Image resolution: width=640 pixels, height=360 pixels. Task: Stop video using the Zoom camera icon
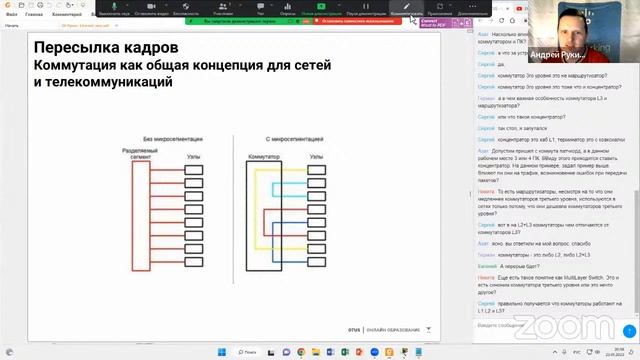[x=151, y=6]
